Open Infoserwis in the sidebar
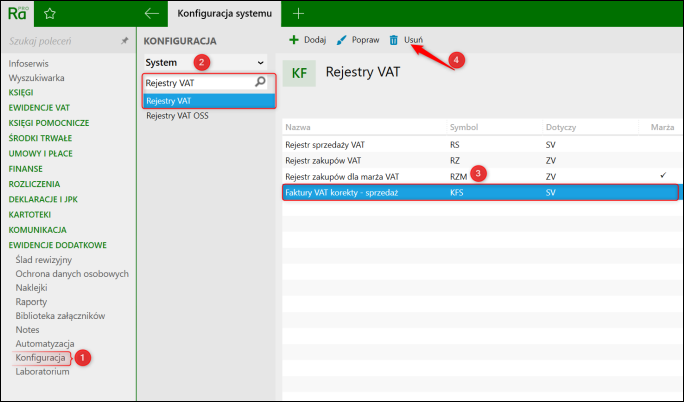The image size is (684, 402). click(28, 64)
